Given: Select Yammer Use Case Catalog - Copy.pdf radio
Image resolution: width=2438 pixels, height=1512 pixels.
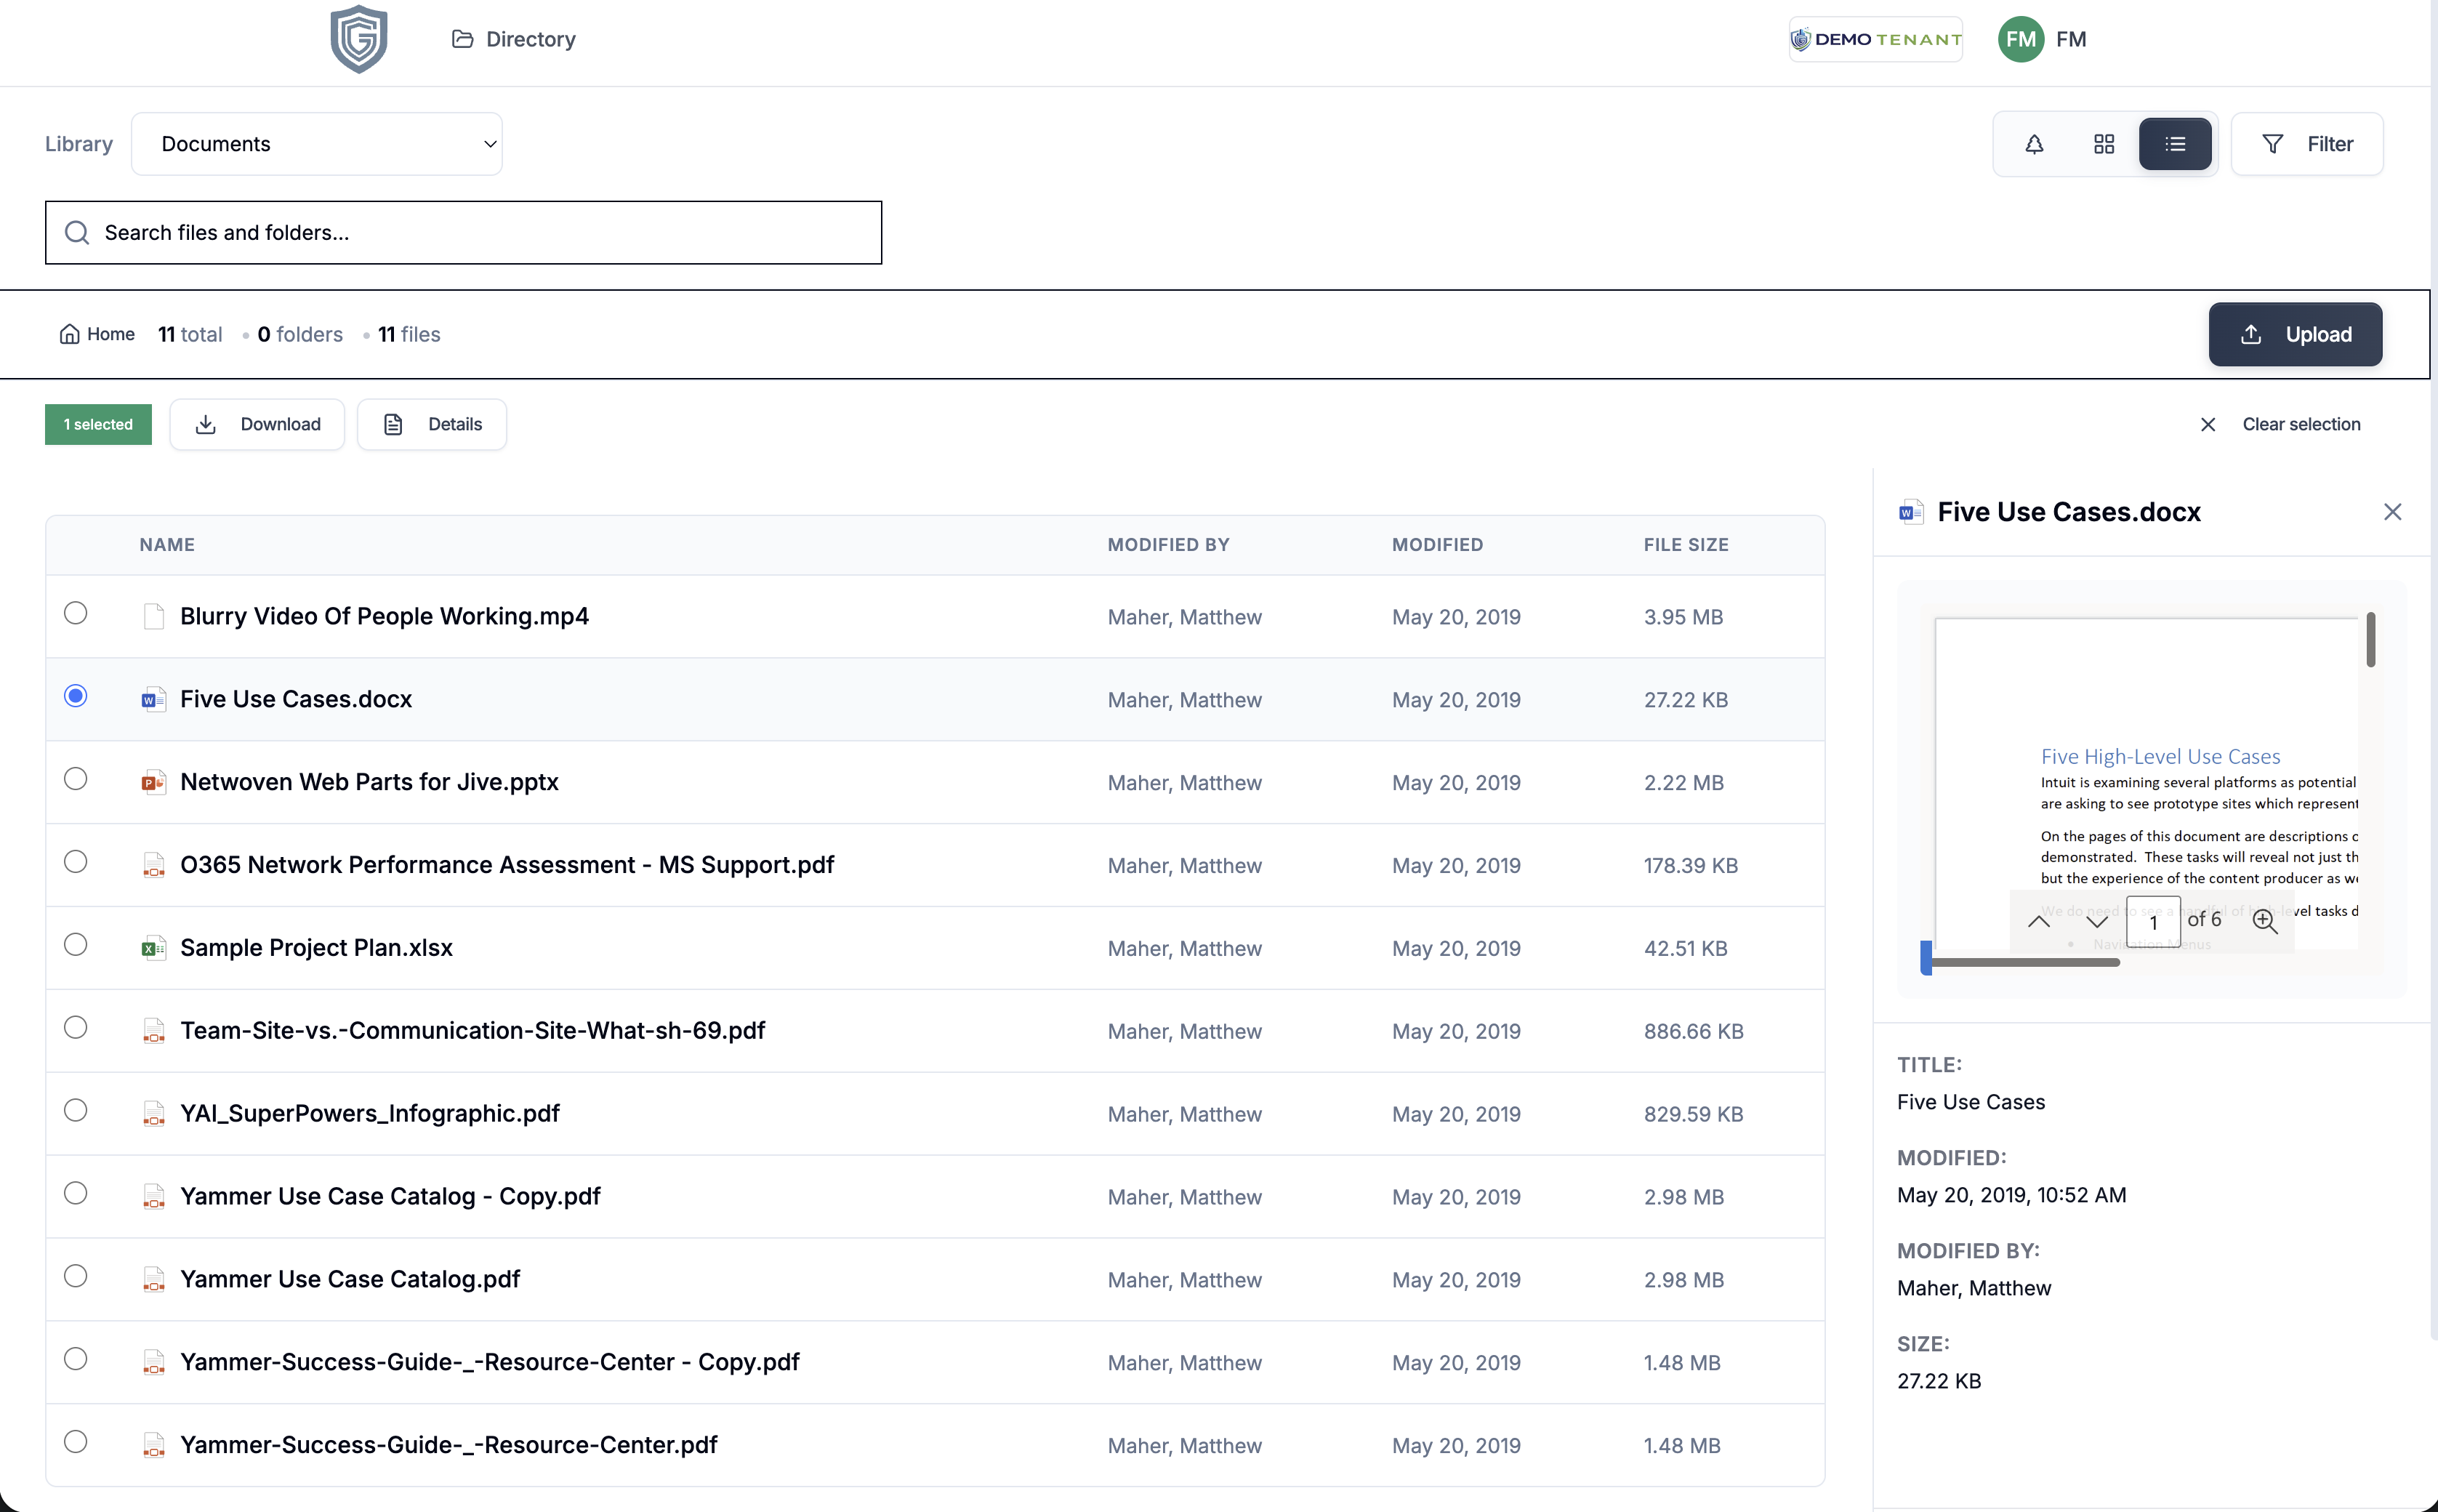Looking at the screenshot, I should point(75,1194).
